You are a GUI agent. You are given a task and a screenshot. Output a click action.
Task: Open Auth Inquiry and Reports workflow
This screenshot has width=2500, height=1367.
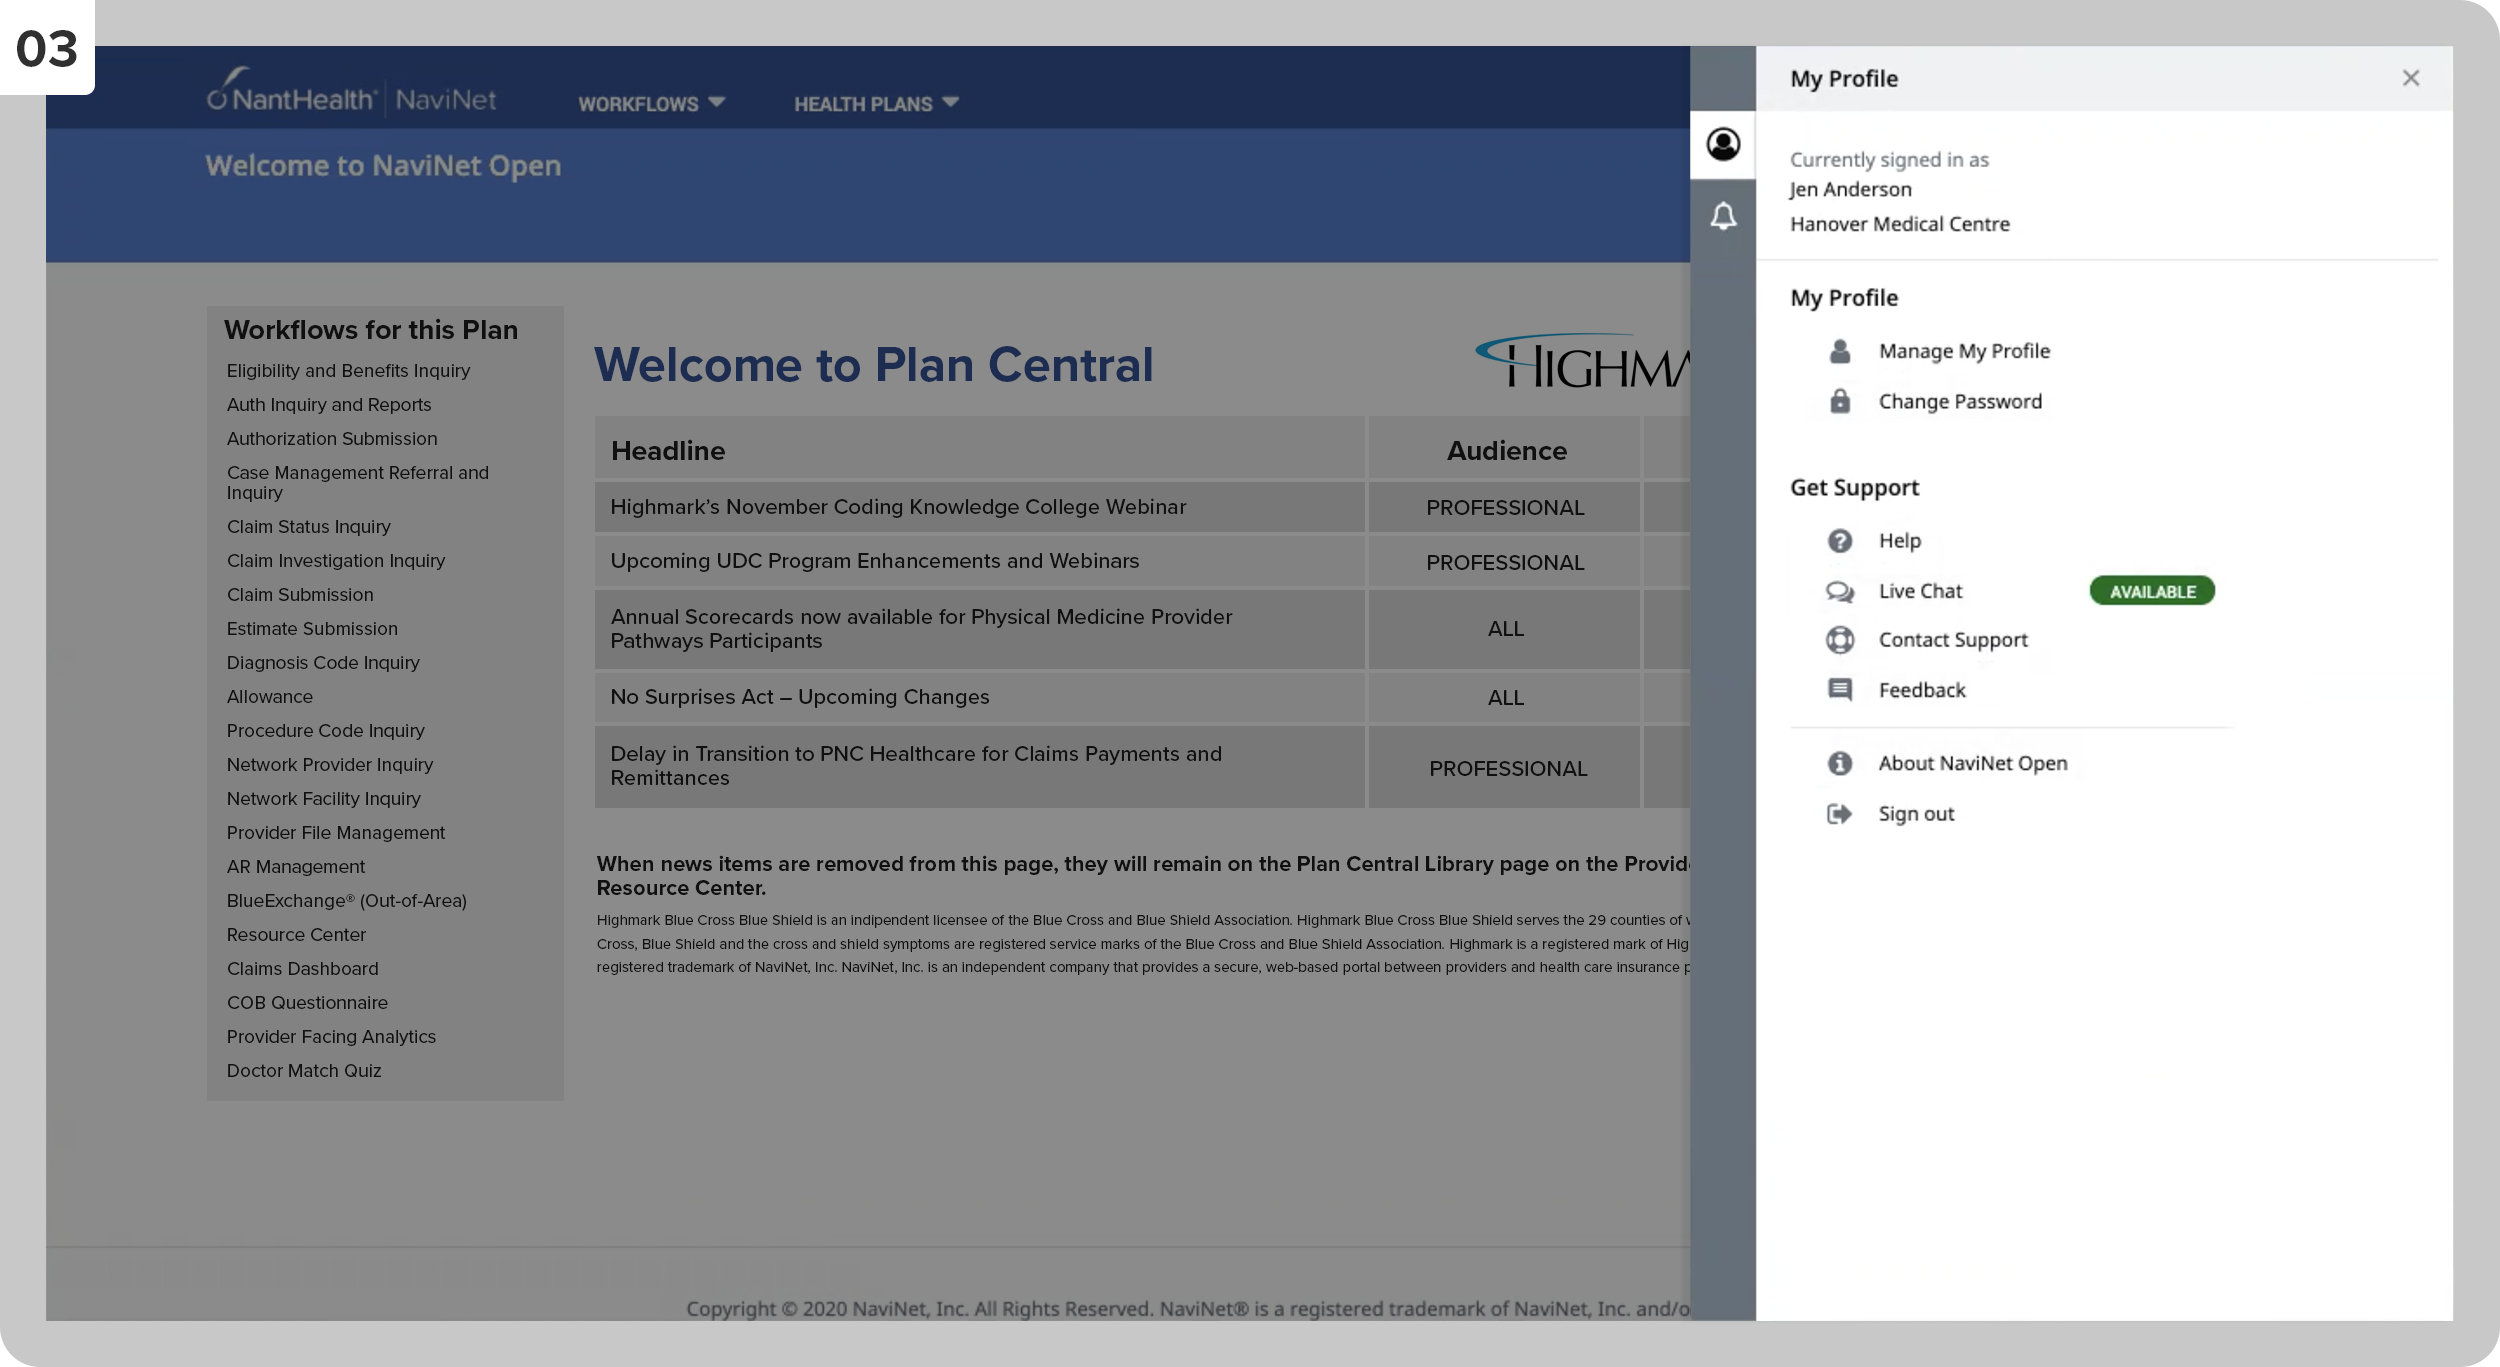[329, 405]
